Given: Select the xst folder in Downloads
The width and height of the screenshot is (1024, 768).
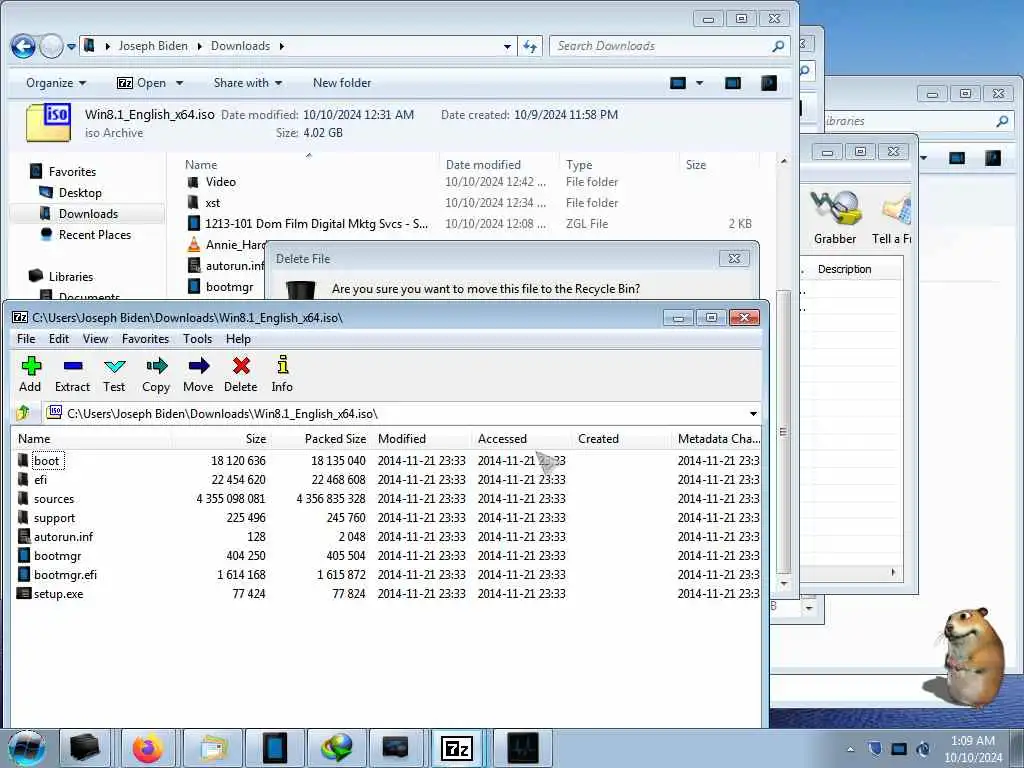Looking at the screenshot, I should click(212, 203).
